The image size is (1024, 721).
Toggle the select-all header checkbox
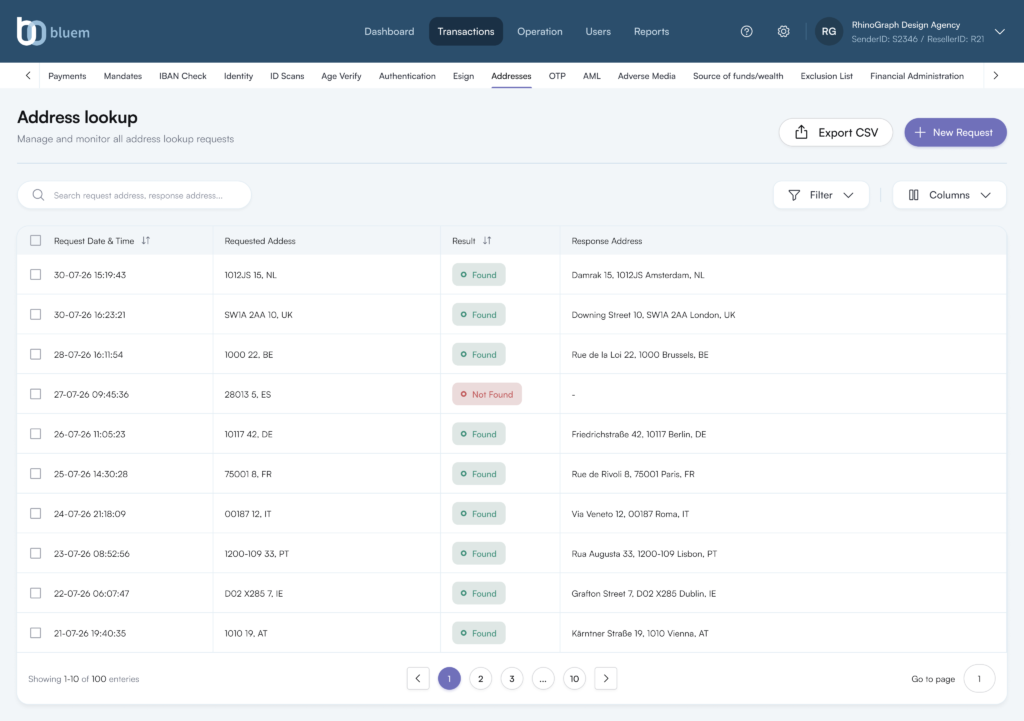click(x=35, y=240)
